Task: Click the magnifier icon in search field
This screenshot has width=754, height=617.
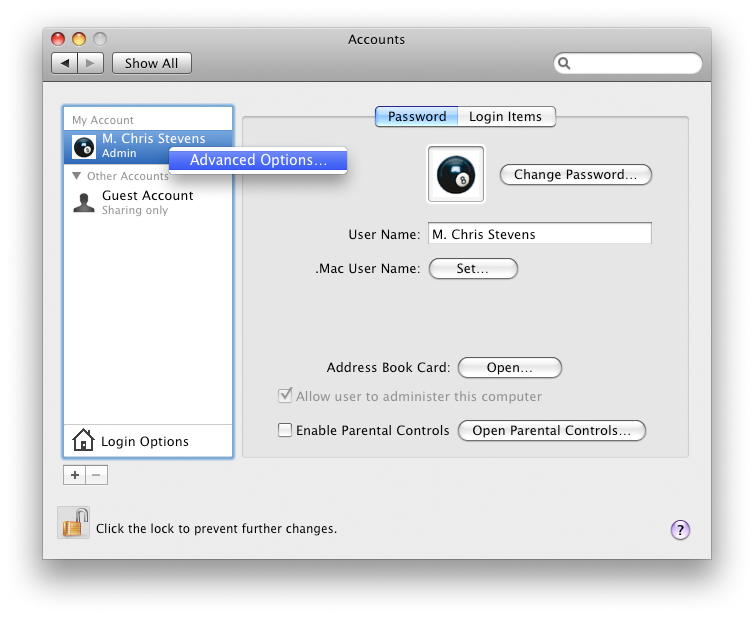Action: pos(565,63)
